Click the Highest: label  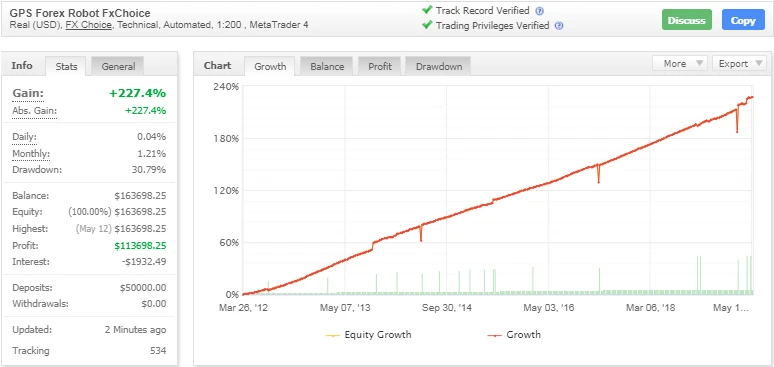pyautogui.click(x=30, y=229)
